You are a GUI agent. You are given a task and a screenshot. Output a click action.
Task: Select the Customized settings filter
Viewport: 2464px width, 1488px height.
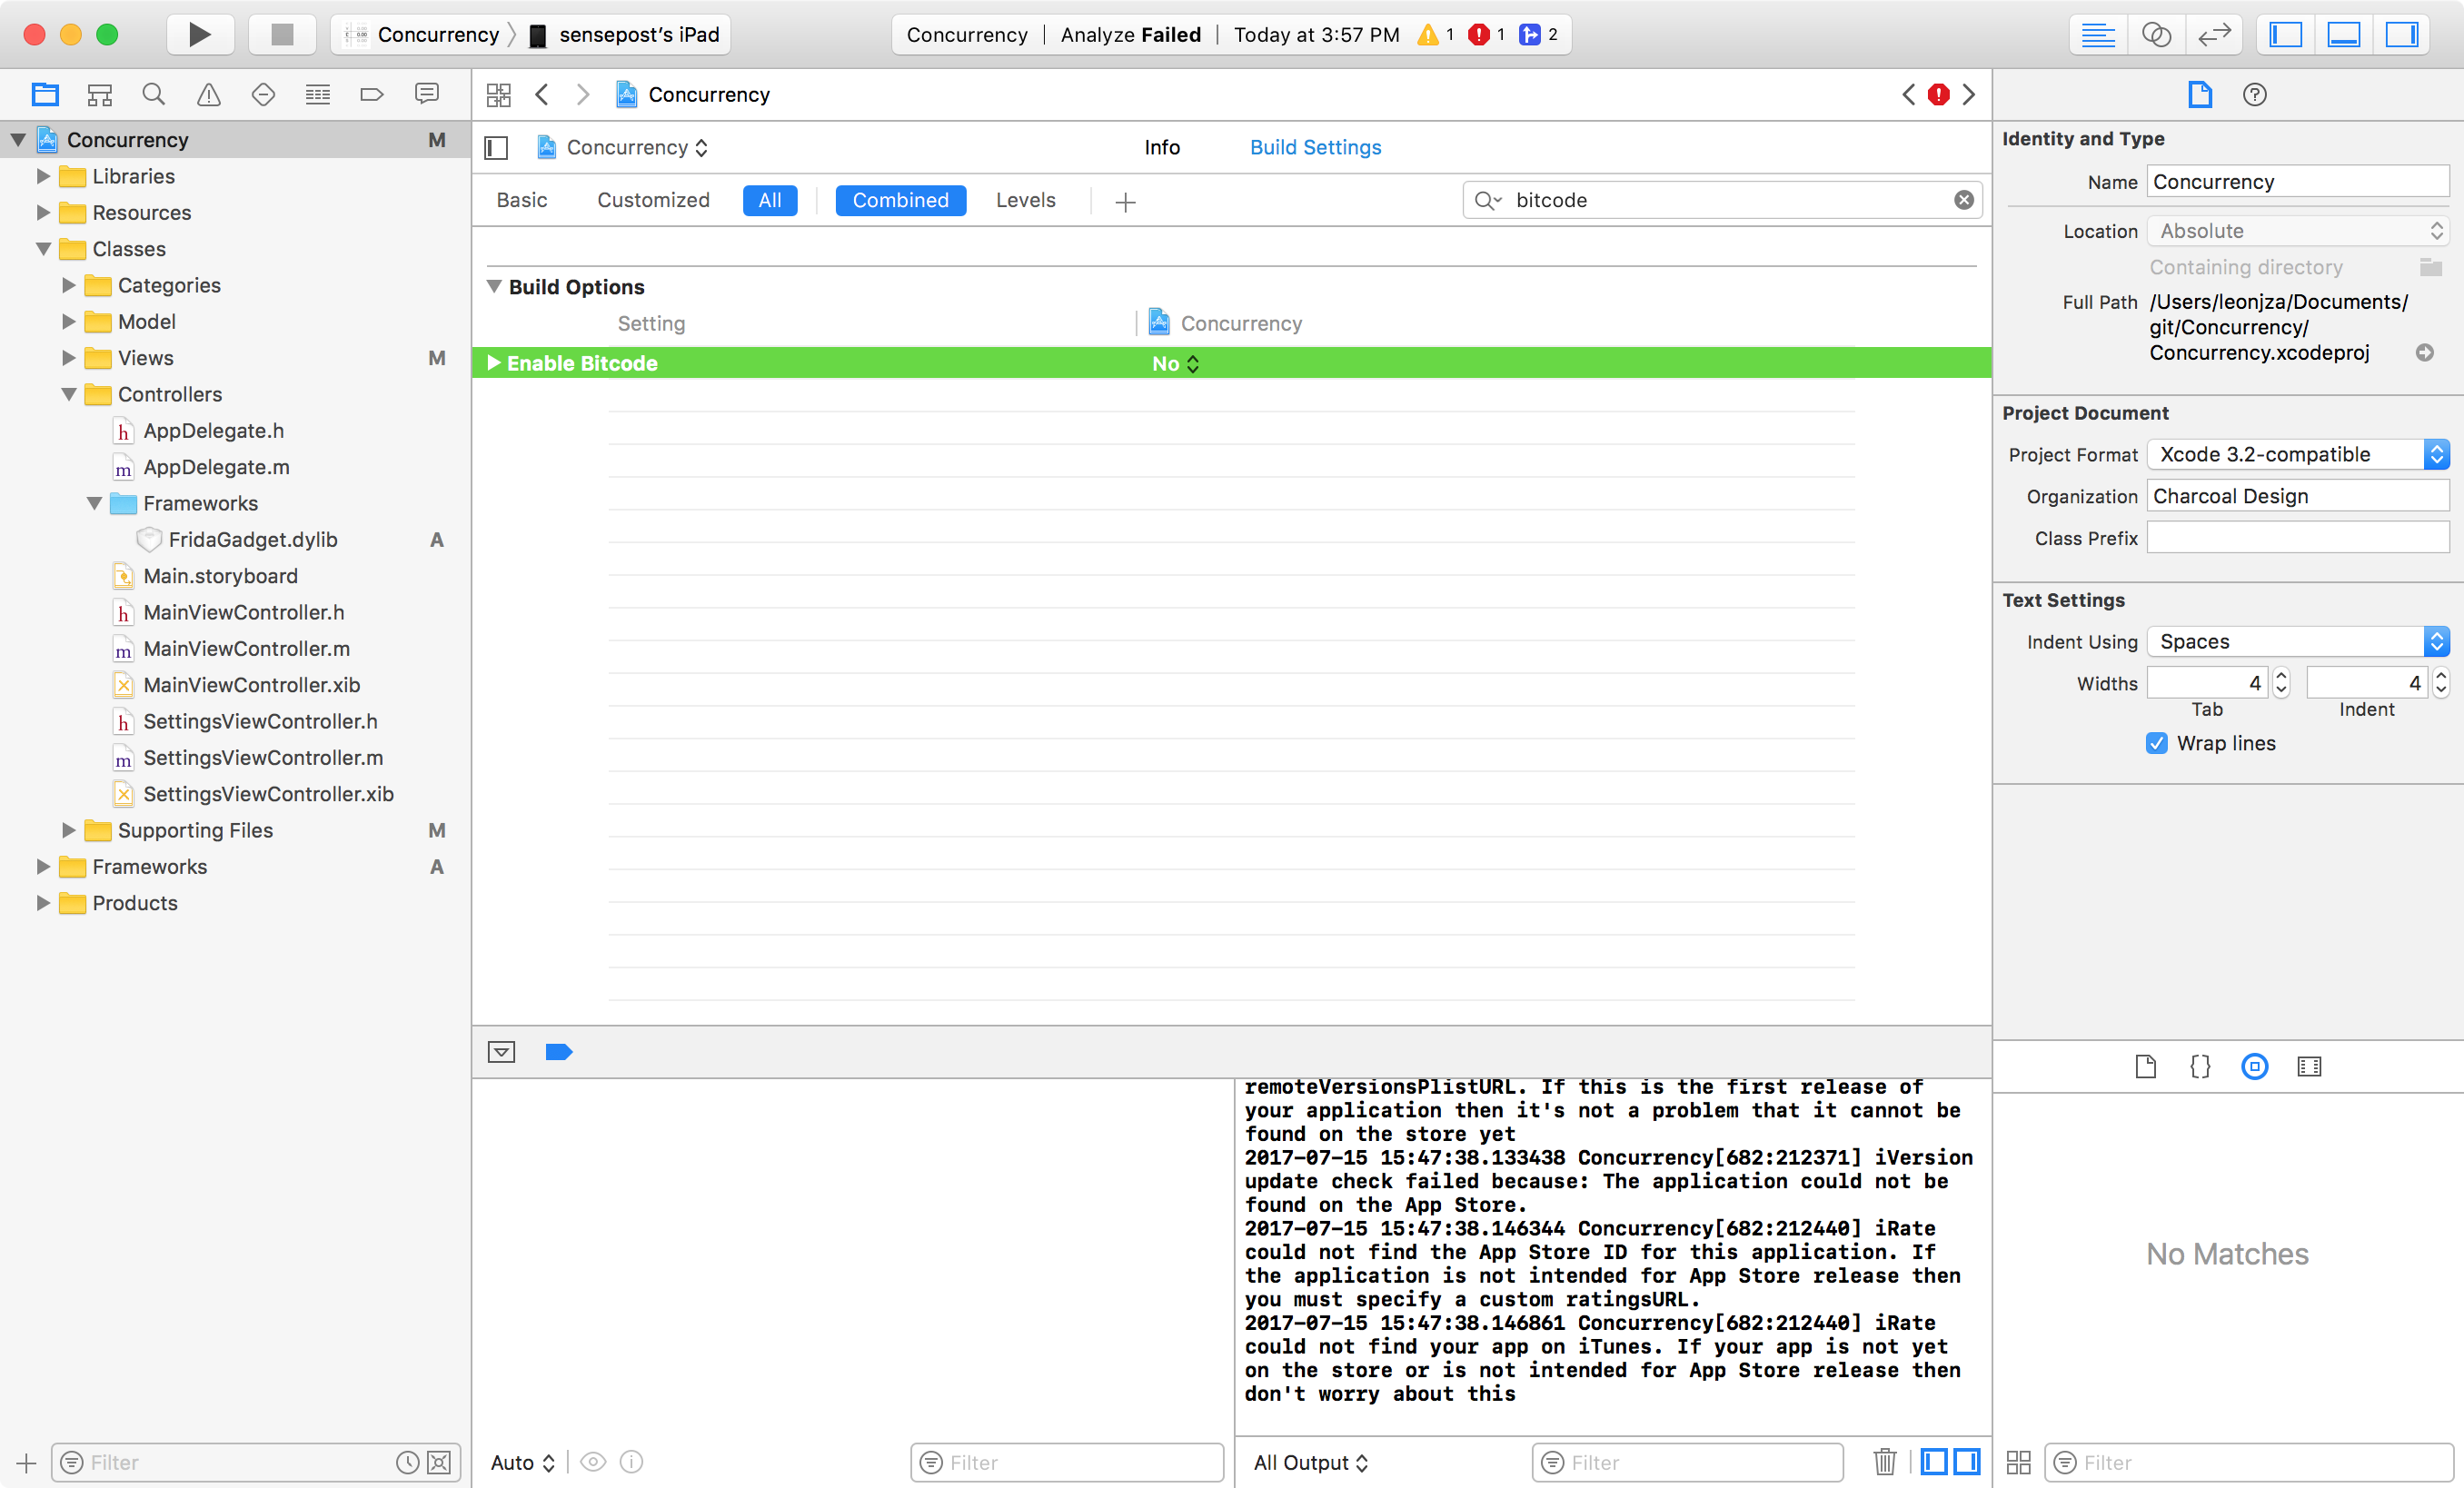tap(653, 200)
